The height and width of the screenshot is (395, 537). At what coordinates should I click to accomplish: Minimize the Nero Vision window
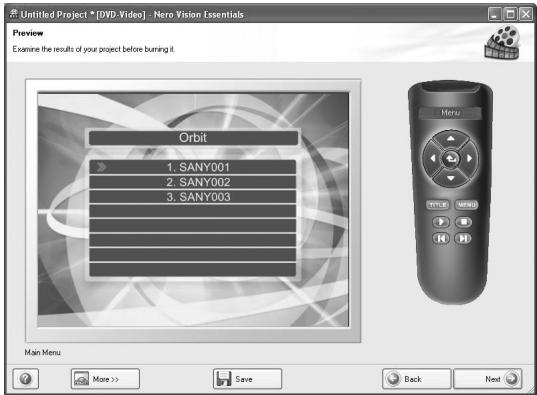tap(494, 14)
